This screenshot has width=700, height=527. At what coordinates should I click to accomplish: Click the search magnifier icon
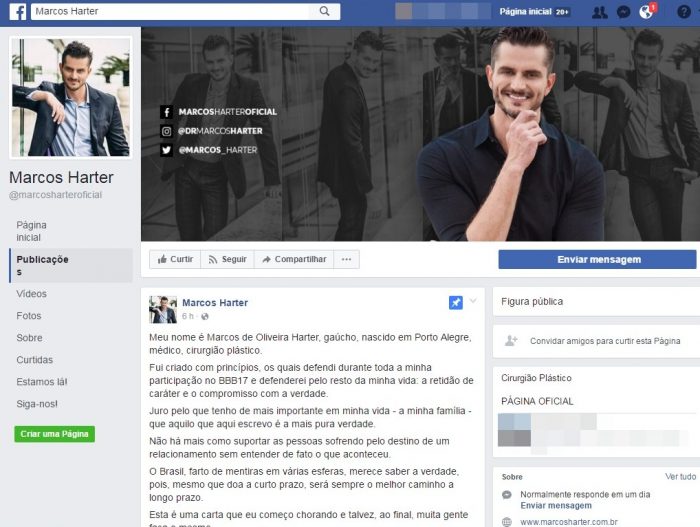[324, 12]
